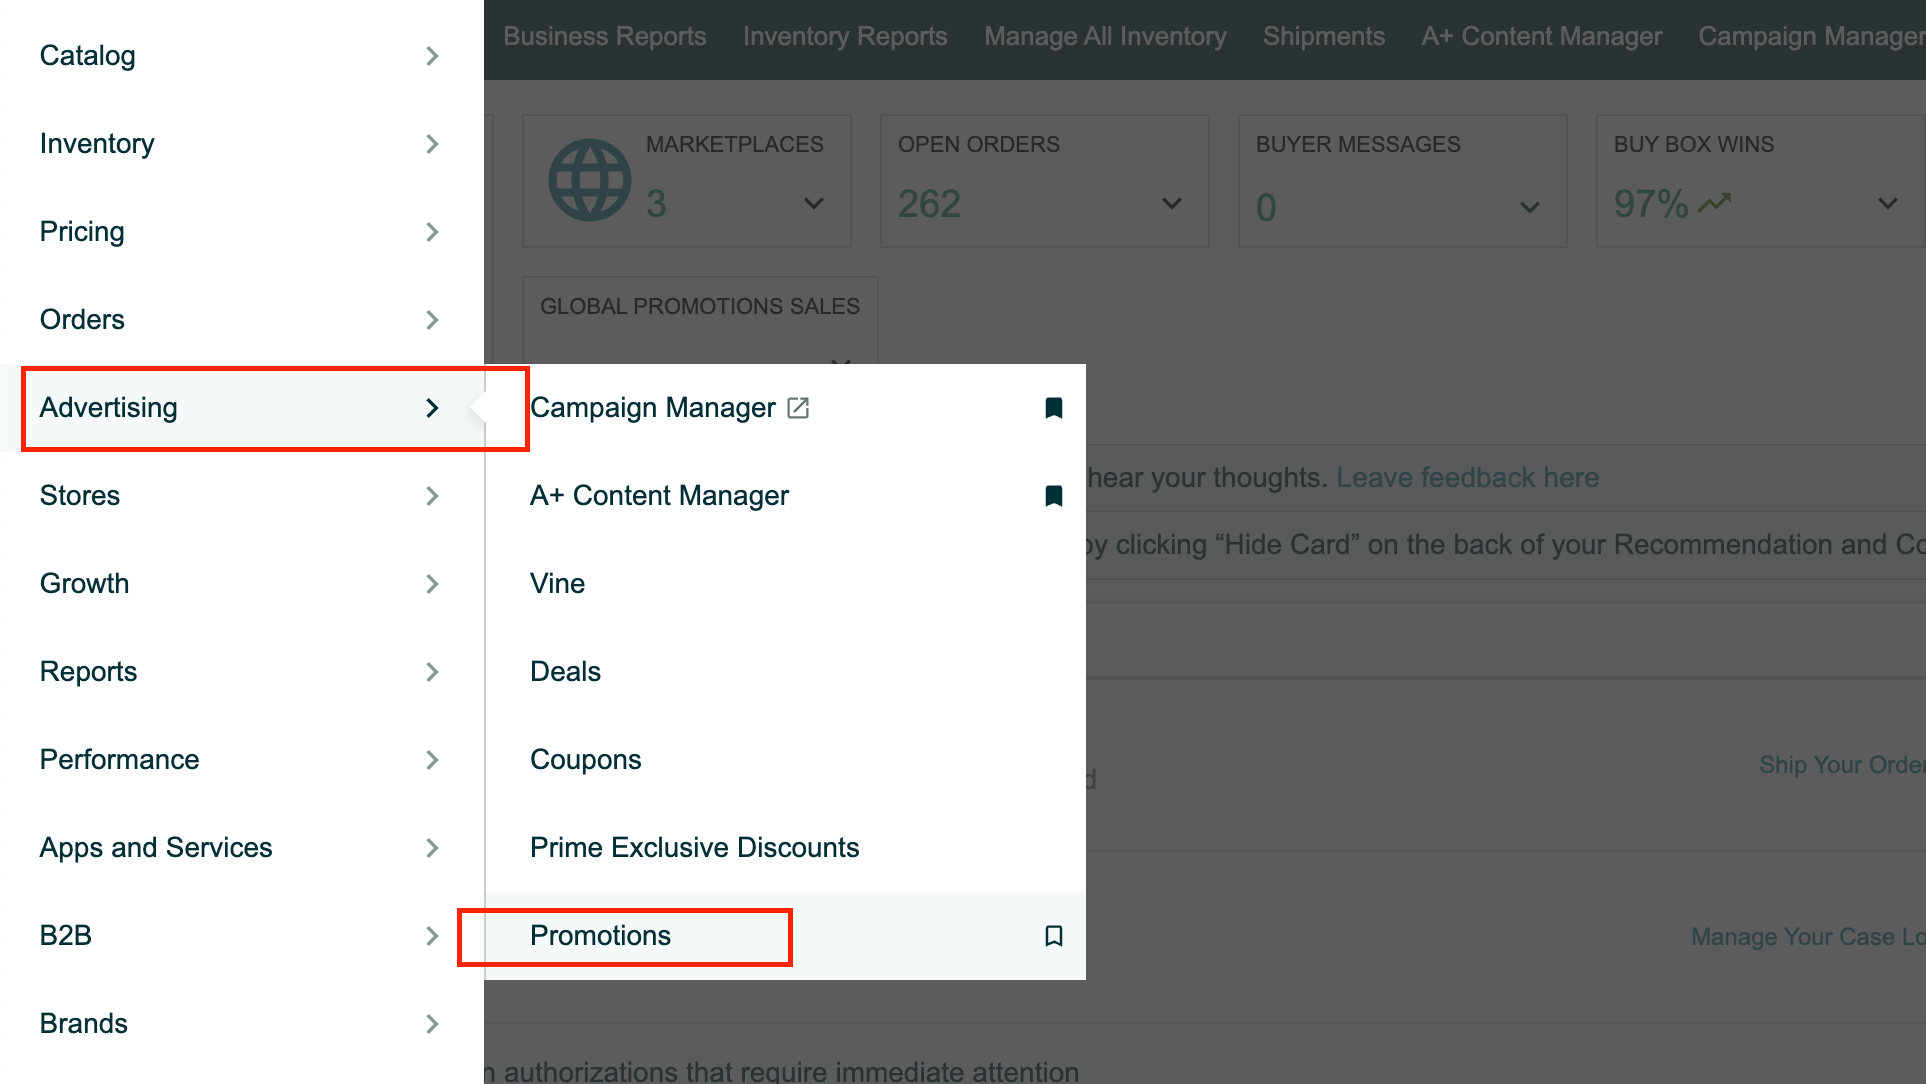This screenshot has height=1084, width=1926.
Task: Click the chevron arrow next to Inventory
Action: coord(432,144)
